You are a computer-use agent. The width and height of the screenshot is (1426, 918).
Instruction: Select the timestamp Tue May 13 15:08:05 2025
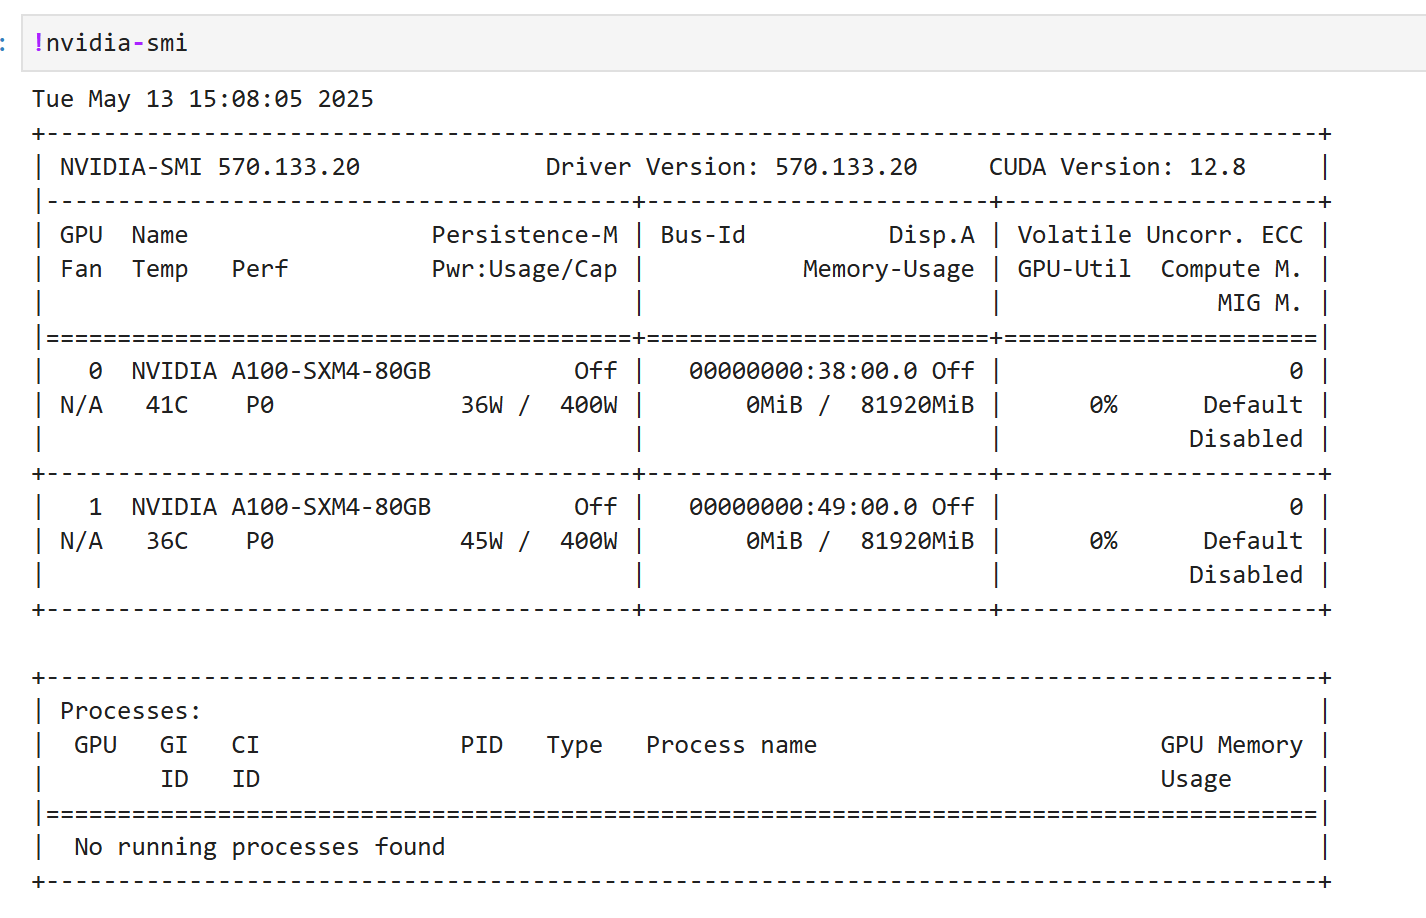point(203,99)
